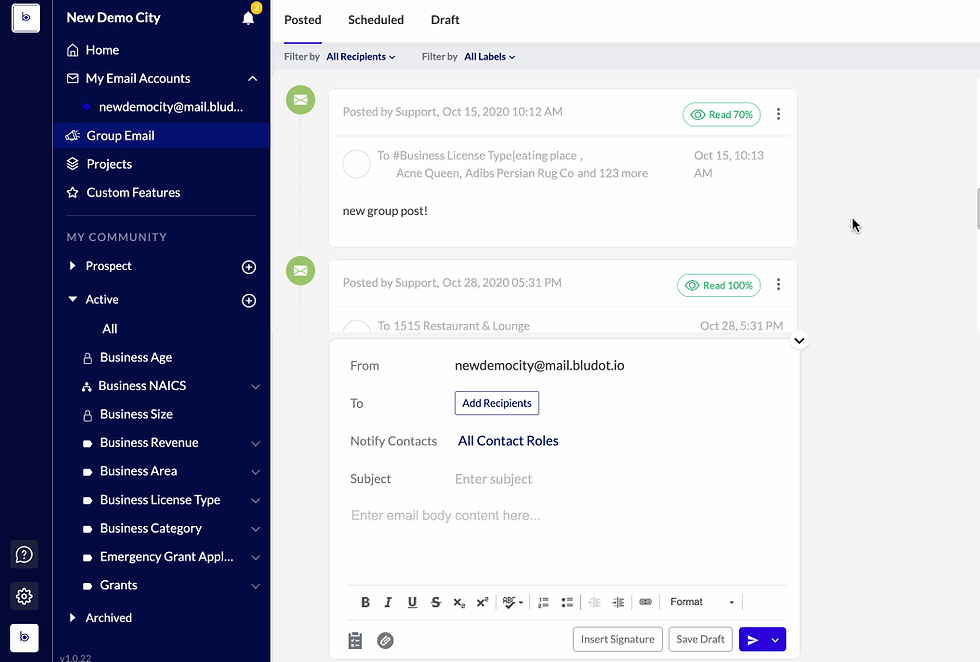Select All under Active
Screen dimensions: 980x662
point(110,329)
